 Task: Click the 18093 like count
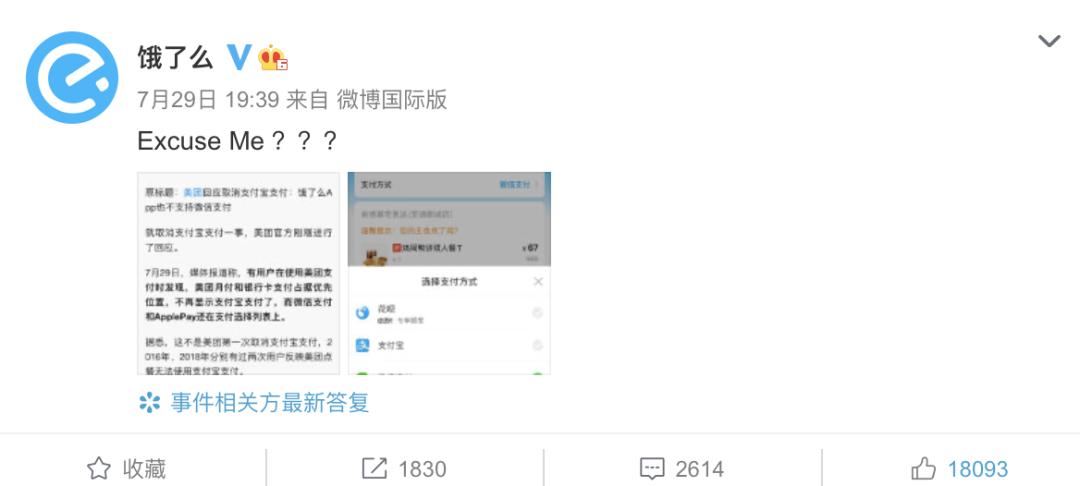click(x=977, y=469)
